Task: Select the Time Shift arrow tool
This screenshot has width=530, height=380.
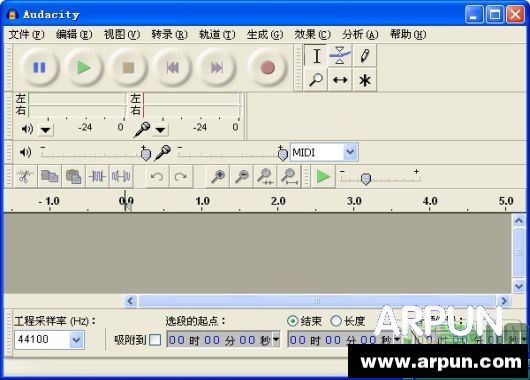Action: click(x=340, y=80)
